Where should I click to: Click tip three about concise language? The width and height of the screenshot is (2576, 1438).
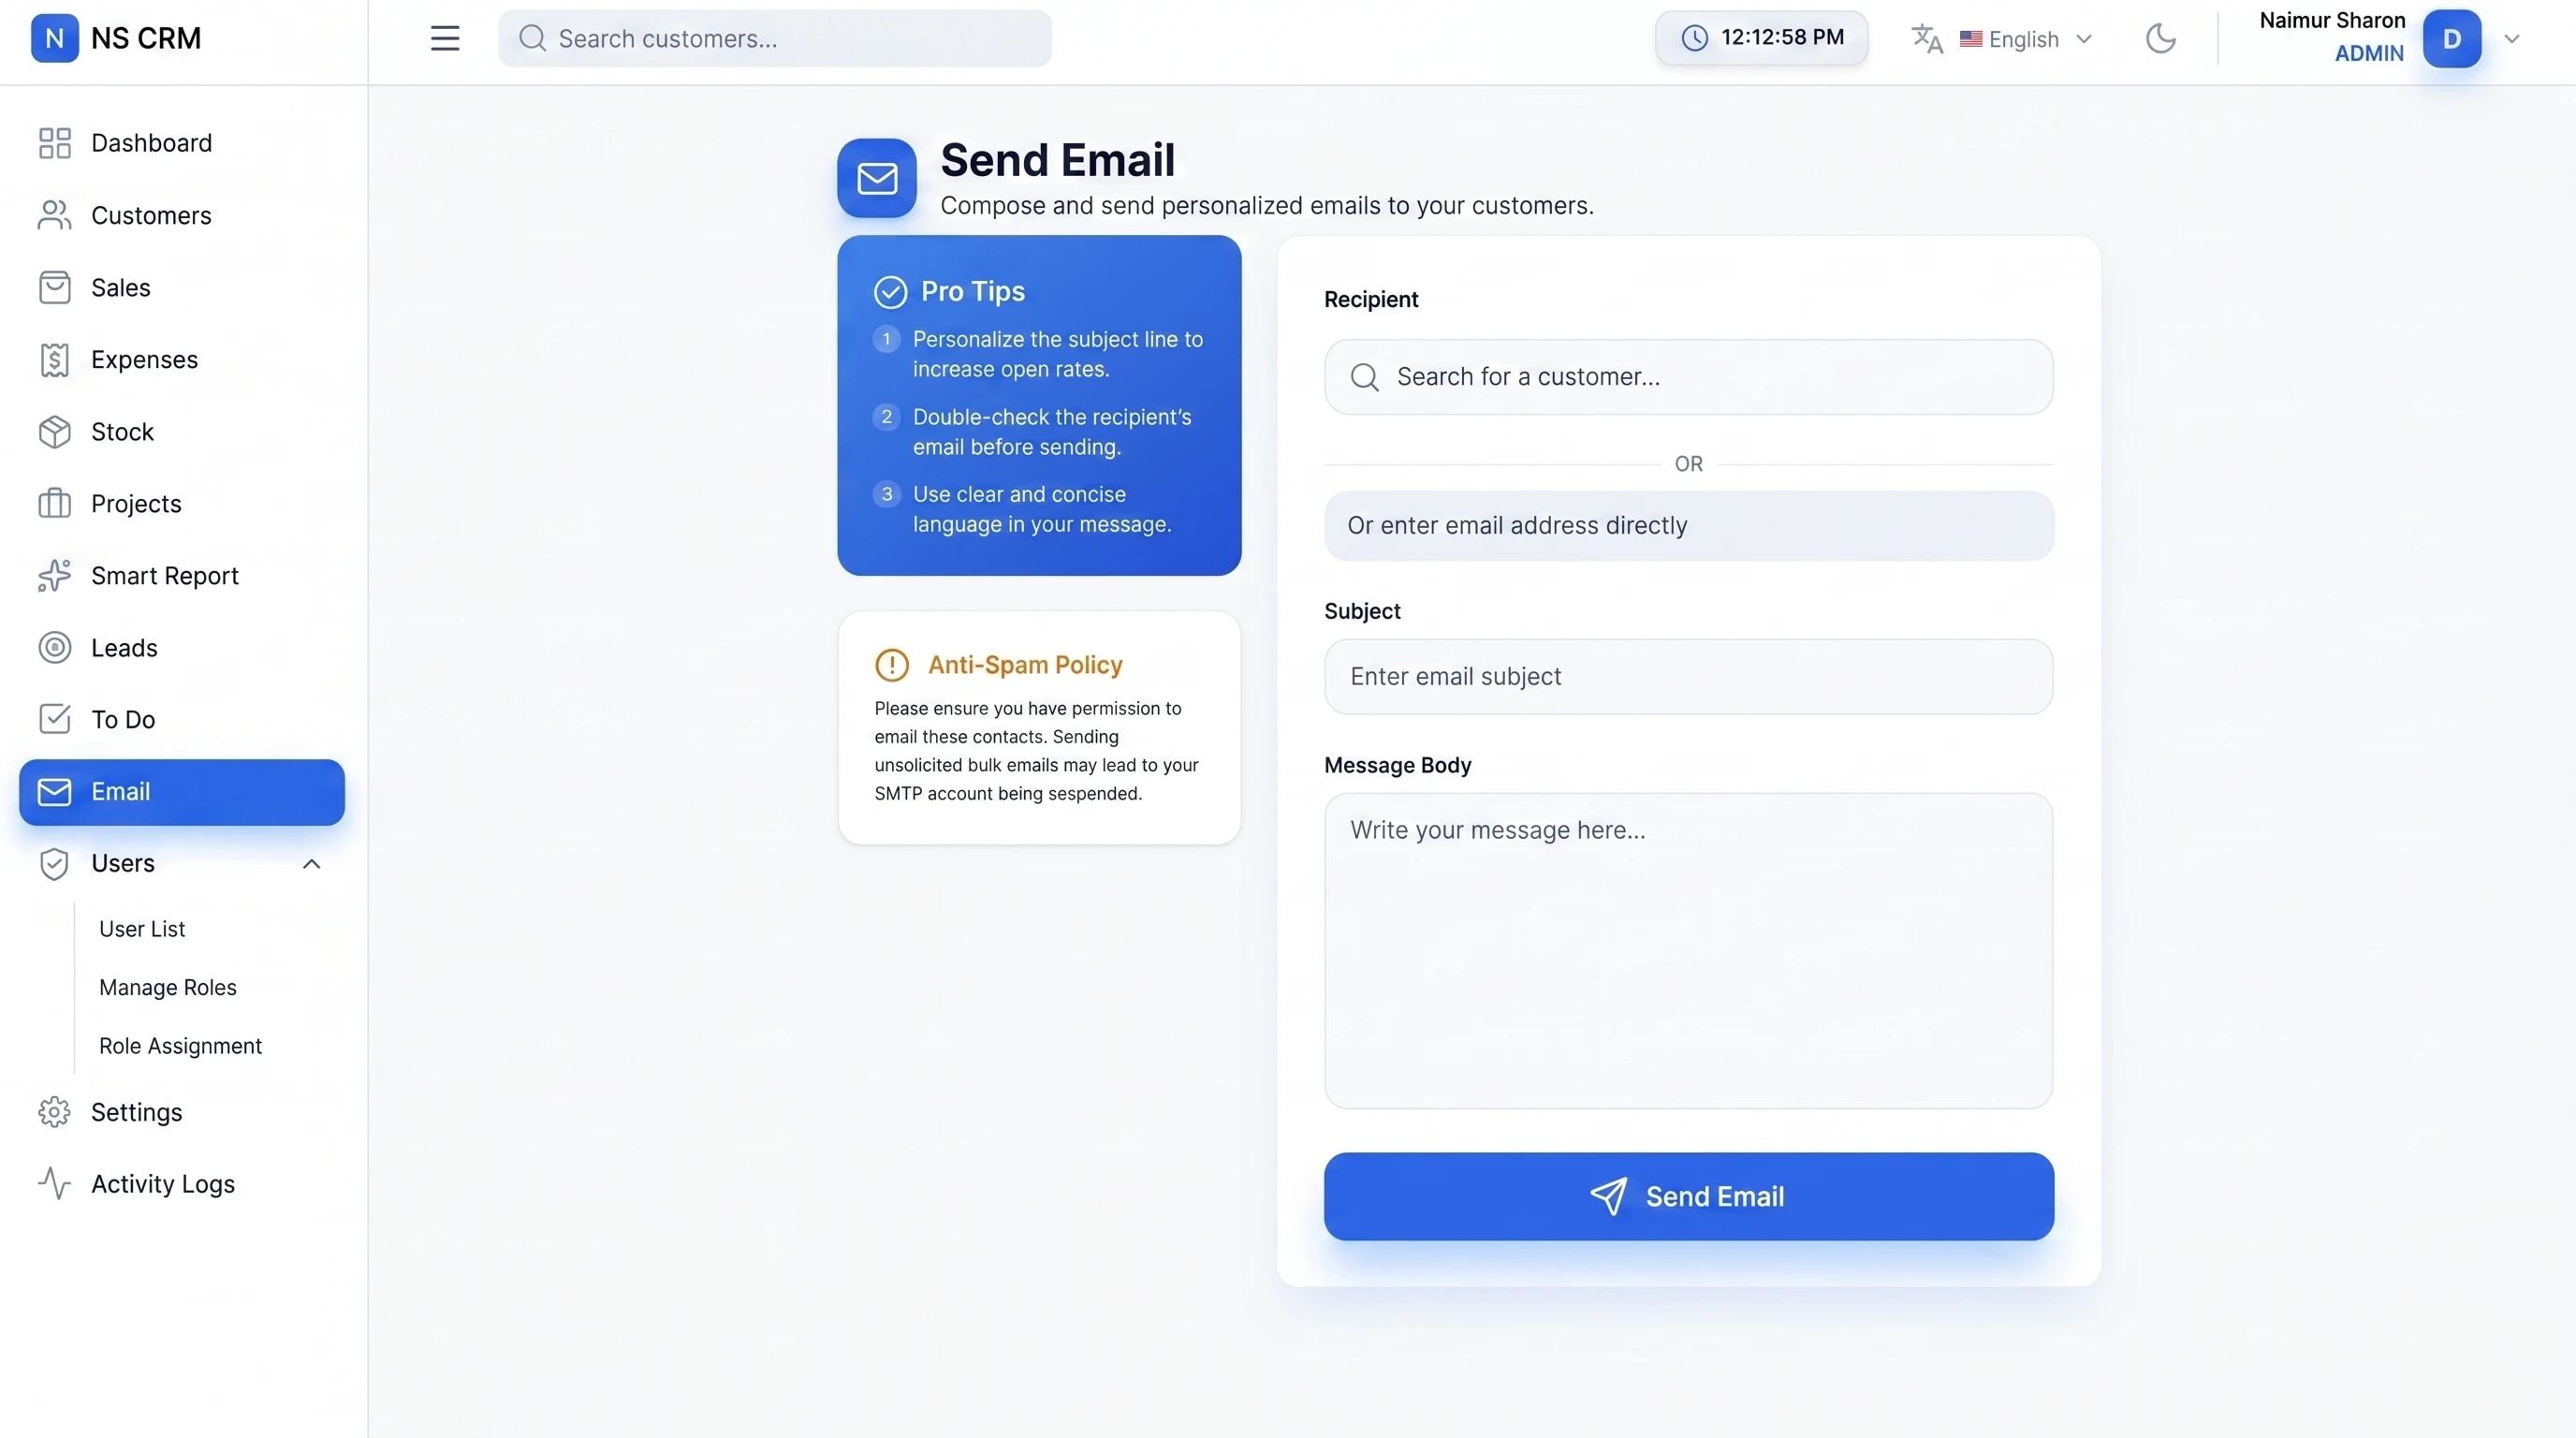(1041, 509)
